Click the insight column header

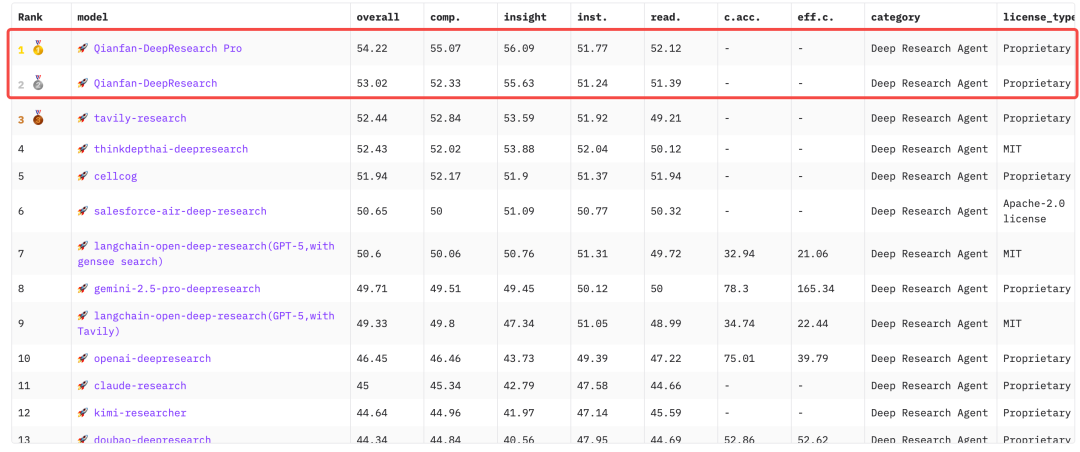523,17
